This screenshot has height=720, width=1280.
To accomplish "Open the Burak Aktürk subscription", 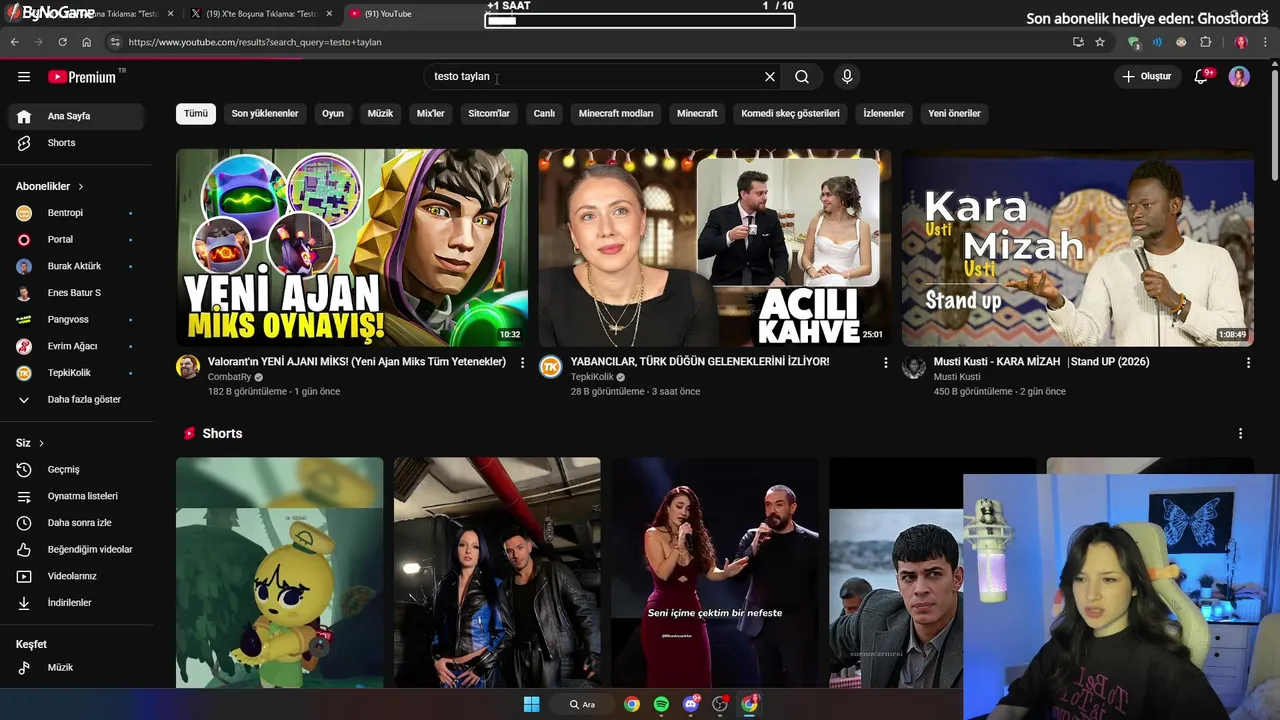I will 76,266.
